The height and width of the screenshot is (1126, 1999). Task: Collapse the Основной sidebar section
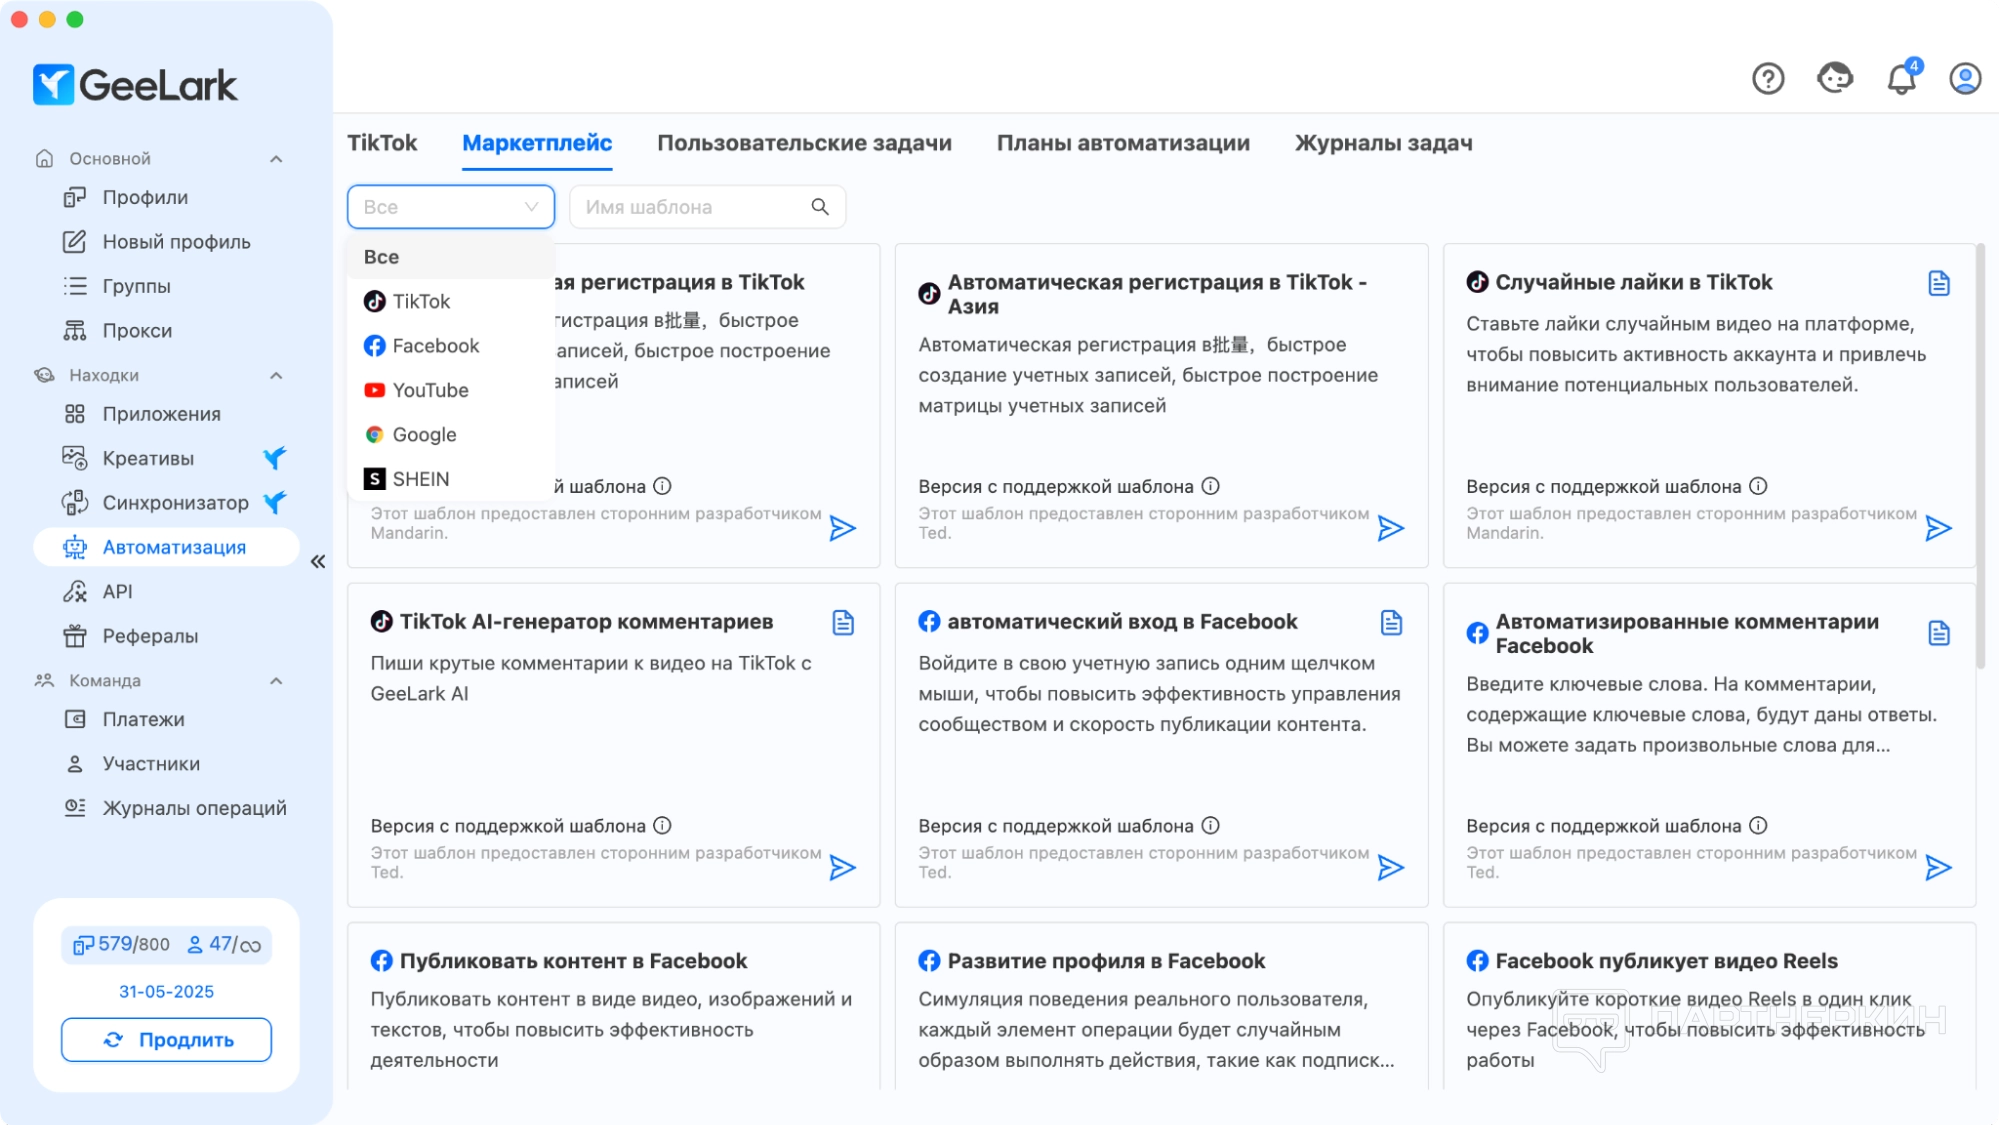(276, 159)
